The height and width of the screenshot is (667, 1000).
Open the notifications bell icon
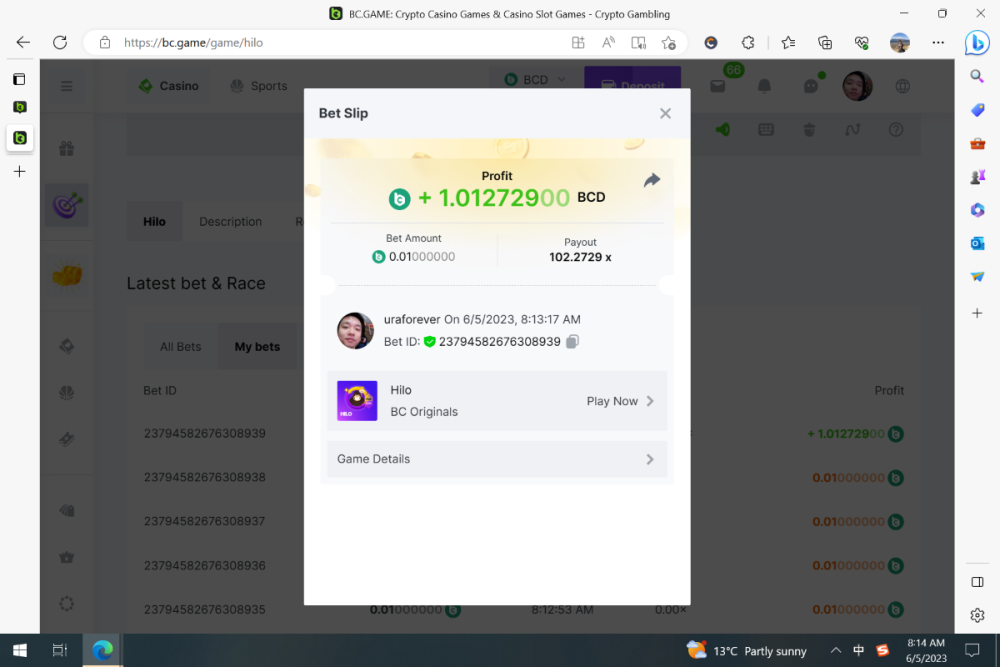(x=762, y=86)
